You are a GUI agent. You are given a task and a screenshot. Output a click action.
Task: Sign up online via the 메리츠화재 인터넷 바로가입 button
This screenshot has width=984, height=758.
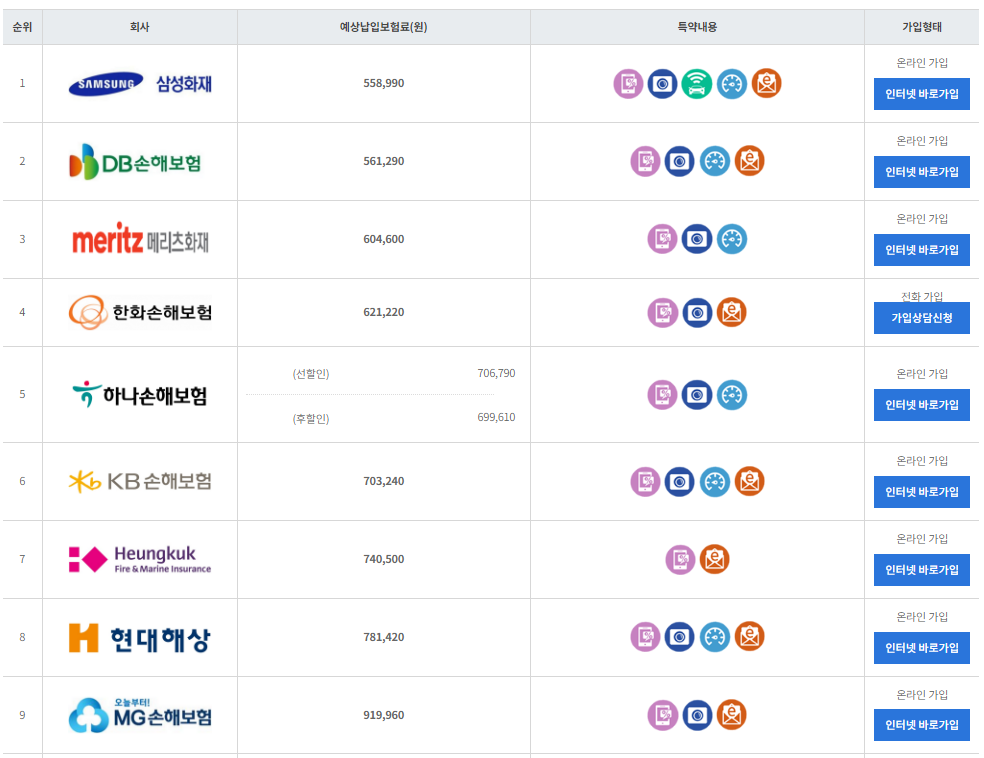pyautogui.click(x=922, y=250)
